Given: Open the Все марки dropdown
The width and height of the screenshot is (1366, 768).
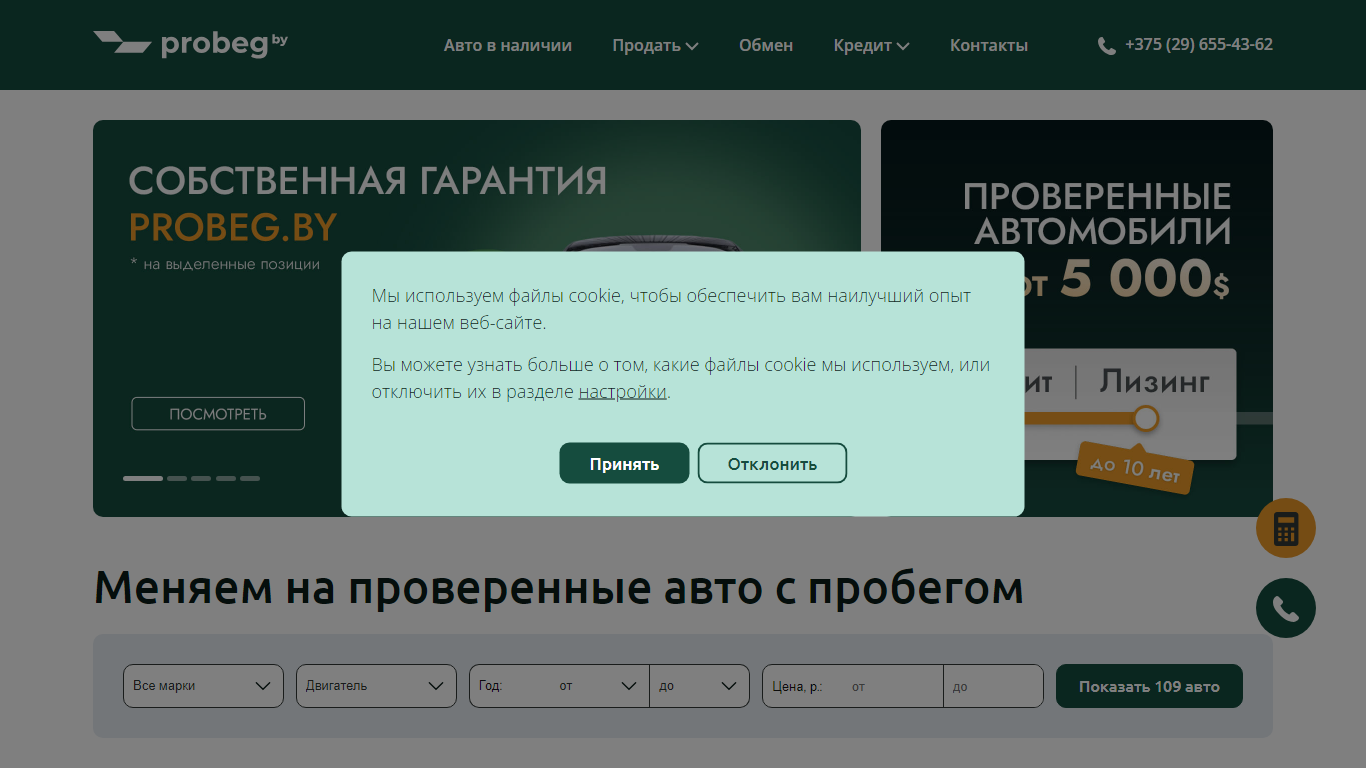Looking at the screenshot, I should coord(203,686).
